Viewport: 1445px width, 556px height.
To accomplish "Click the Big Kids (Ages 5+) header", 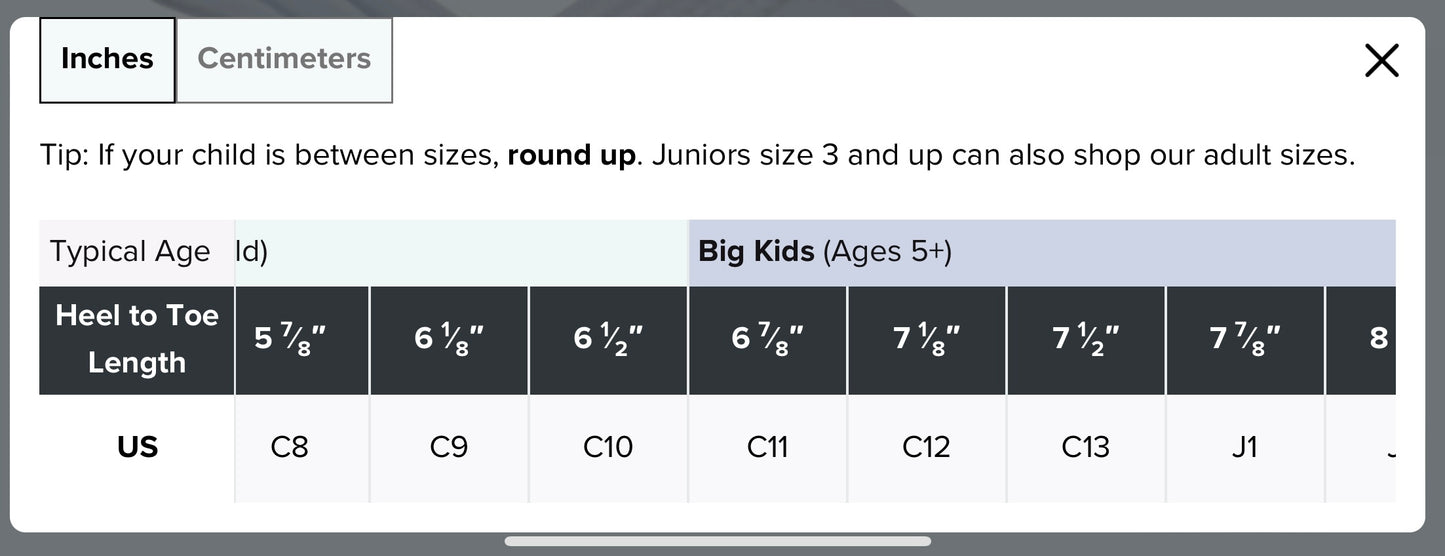I will [x=825, y=252].
